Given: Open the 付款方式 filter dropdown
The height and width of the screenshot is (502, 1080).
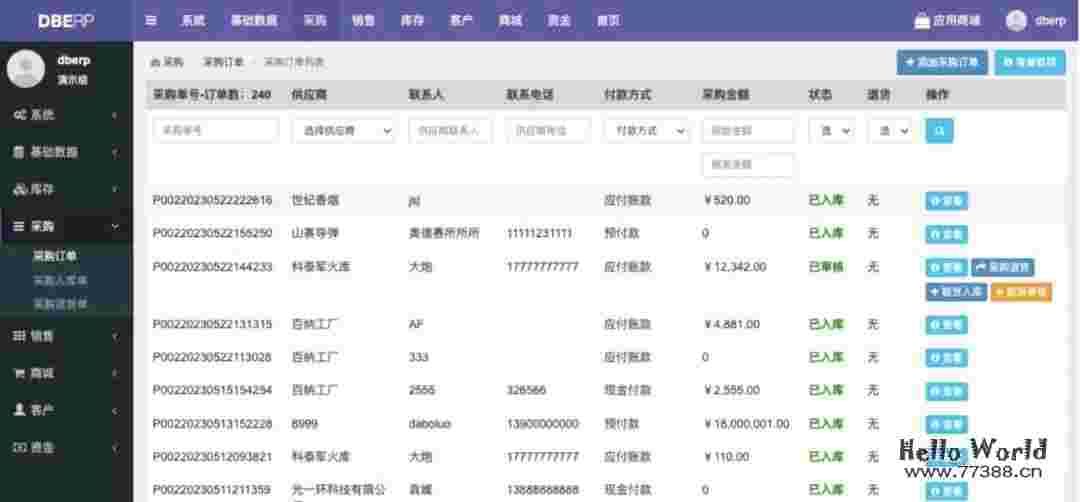Looking at the screenshot, I should click(646, 130).
